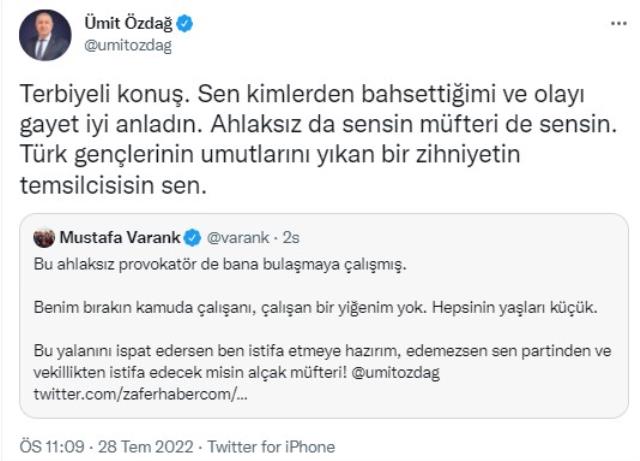Click Ümit Özdağ's profile avatar photo

(45, 36)
